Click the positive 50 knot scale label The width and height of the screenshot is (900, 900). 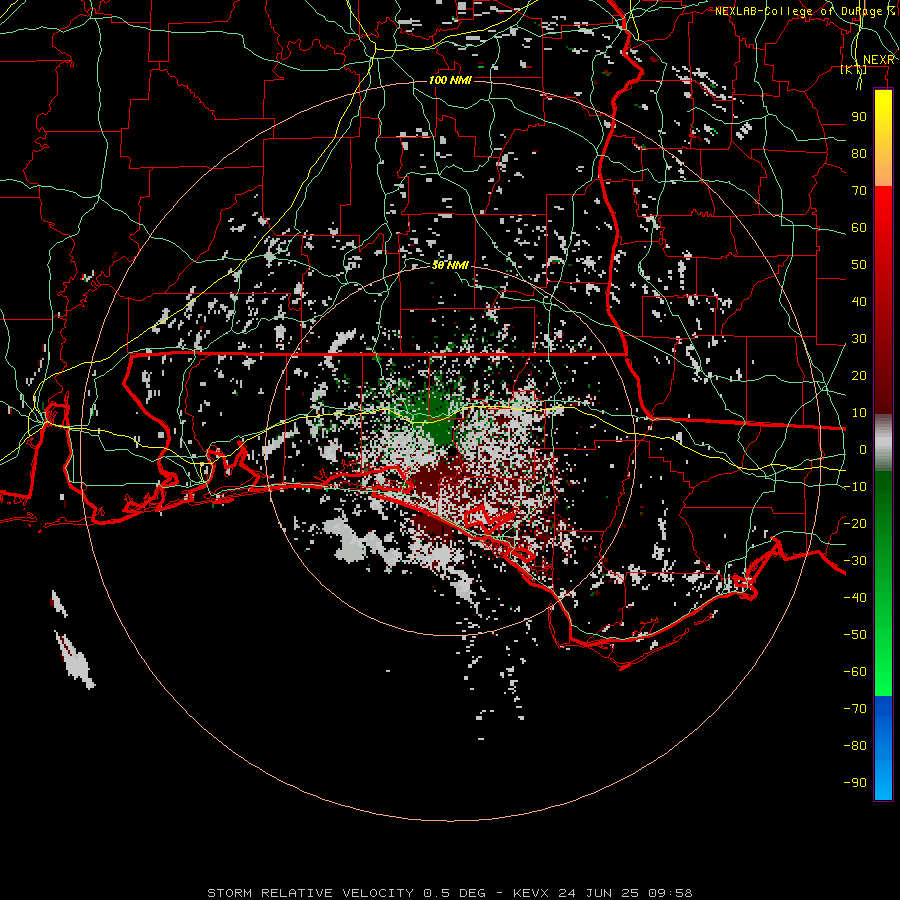pos(859,265)
